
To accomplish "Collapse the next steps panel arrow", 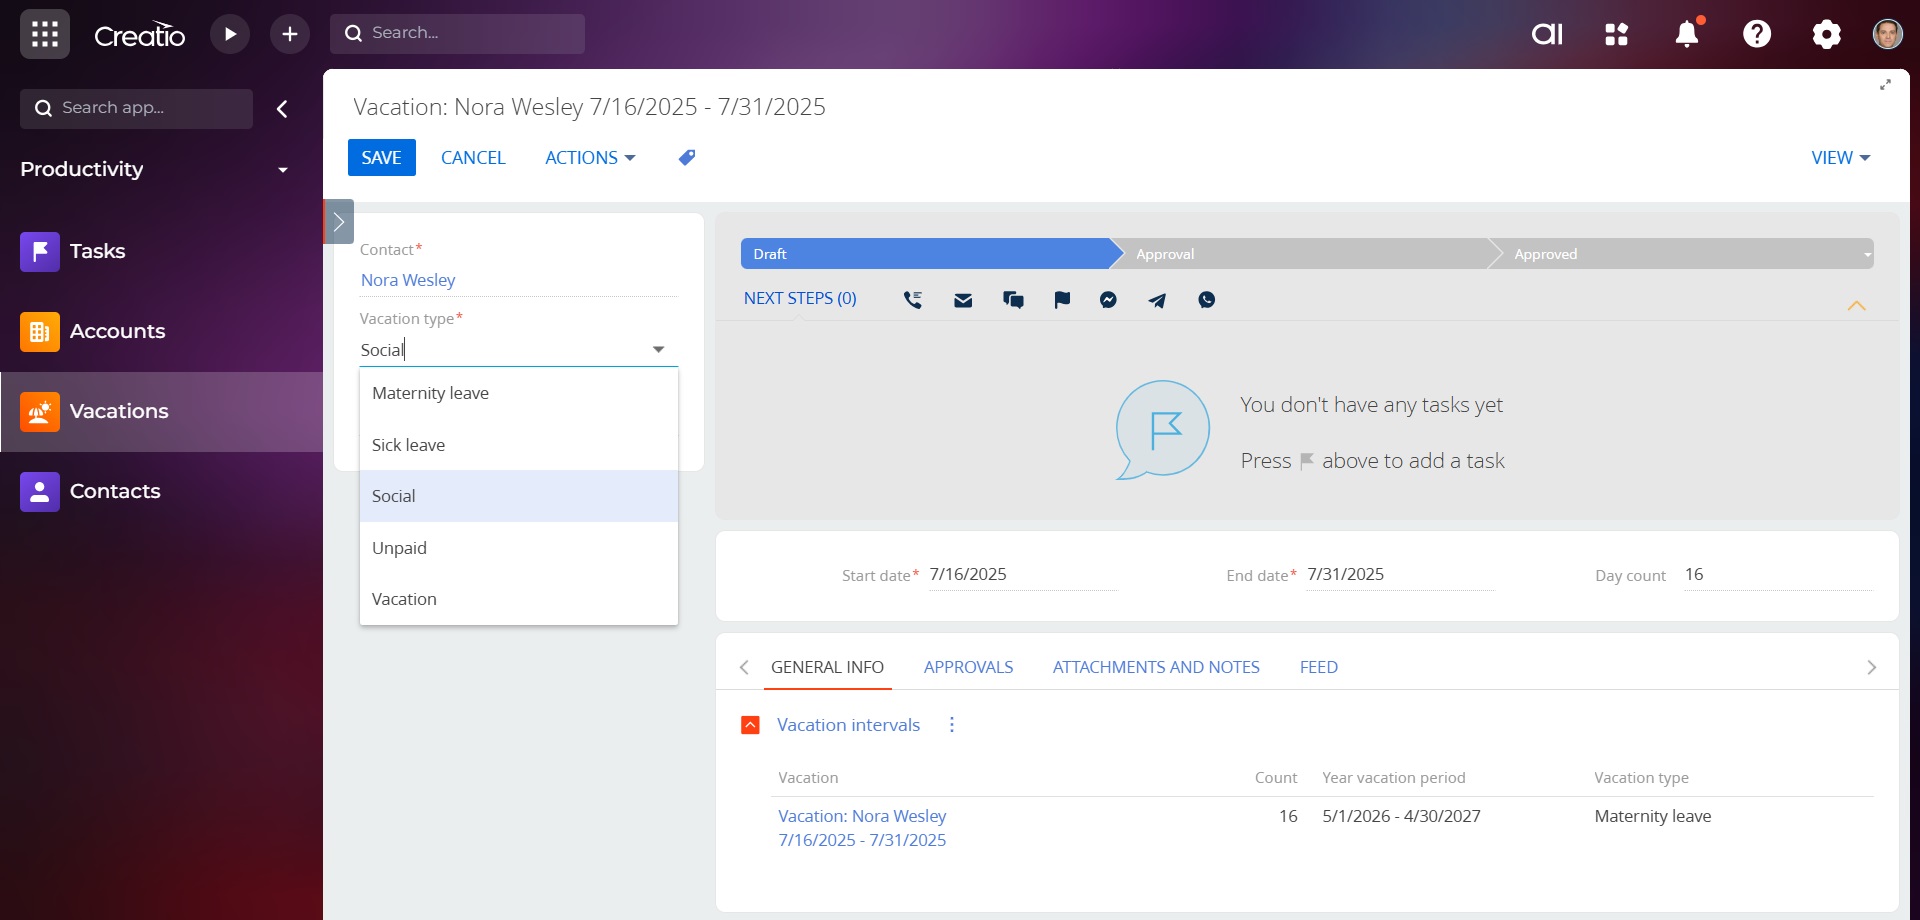I will pos(1856,306).
